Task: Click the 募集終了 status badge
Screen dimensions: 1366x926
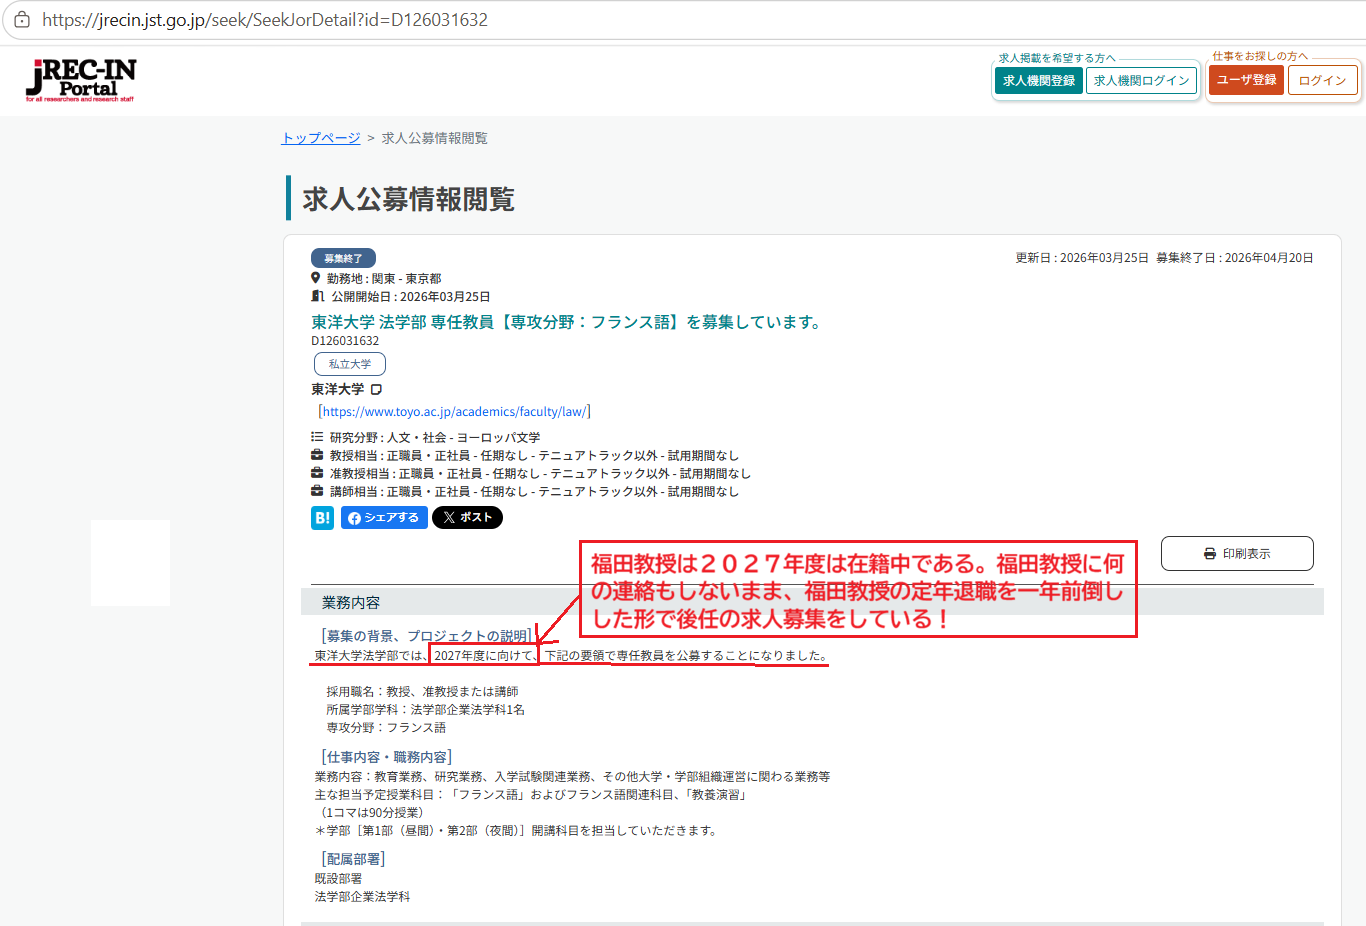Action: tap(343, 258)
